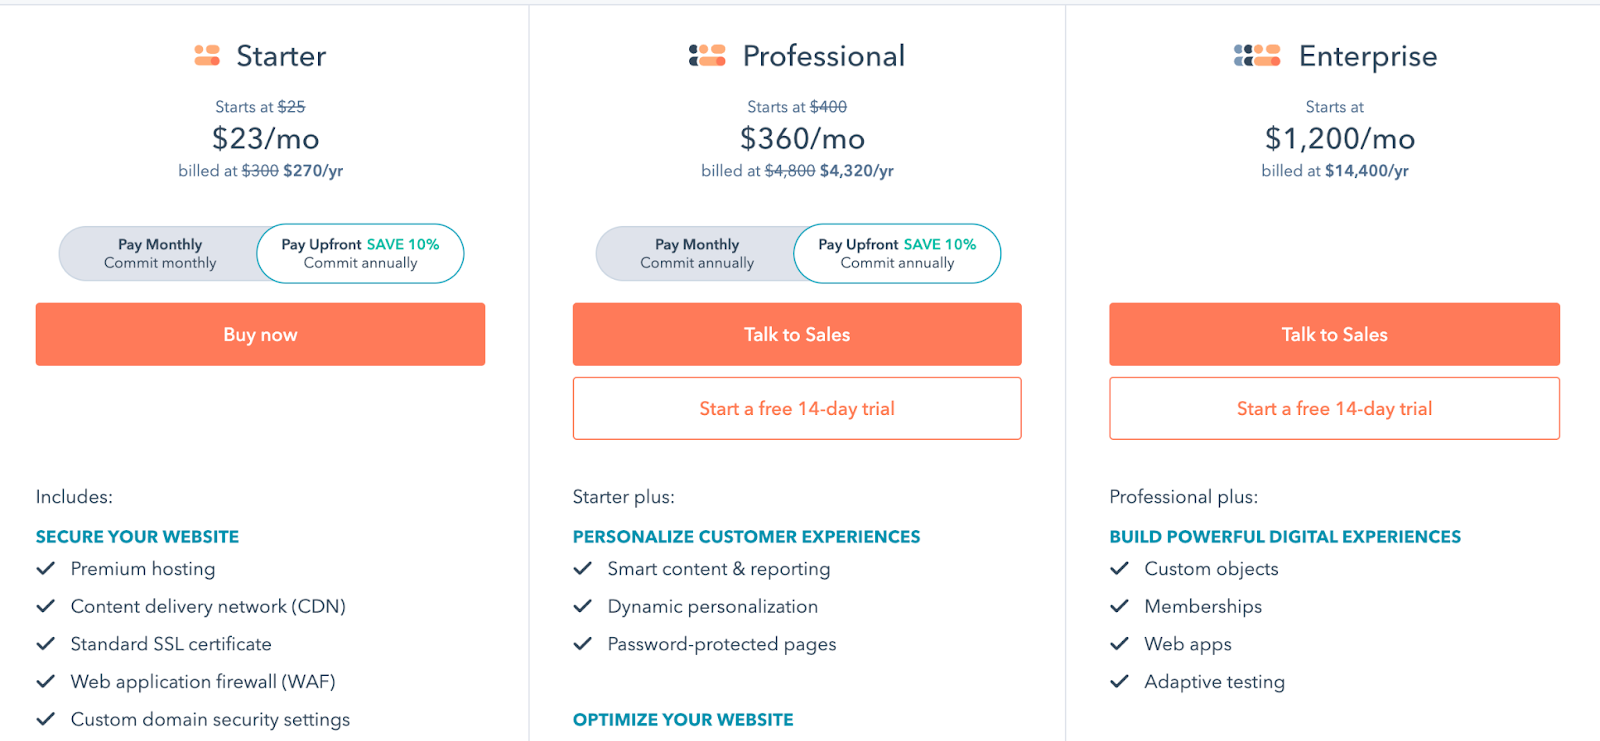Image resolution: width=1600 pixels, height=741 pixels.
Task: Start a free 14-day Professional trial
Action: [x=796, y=408]
